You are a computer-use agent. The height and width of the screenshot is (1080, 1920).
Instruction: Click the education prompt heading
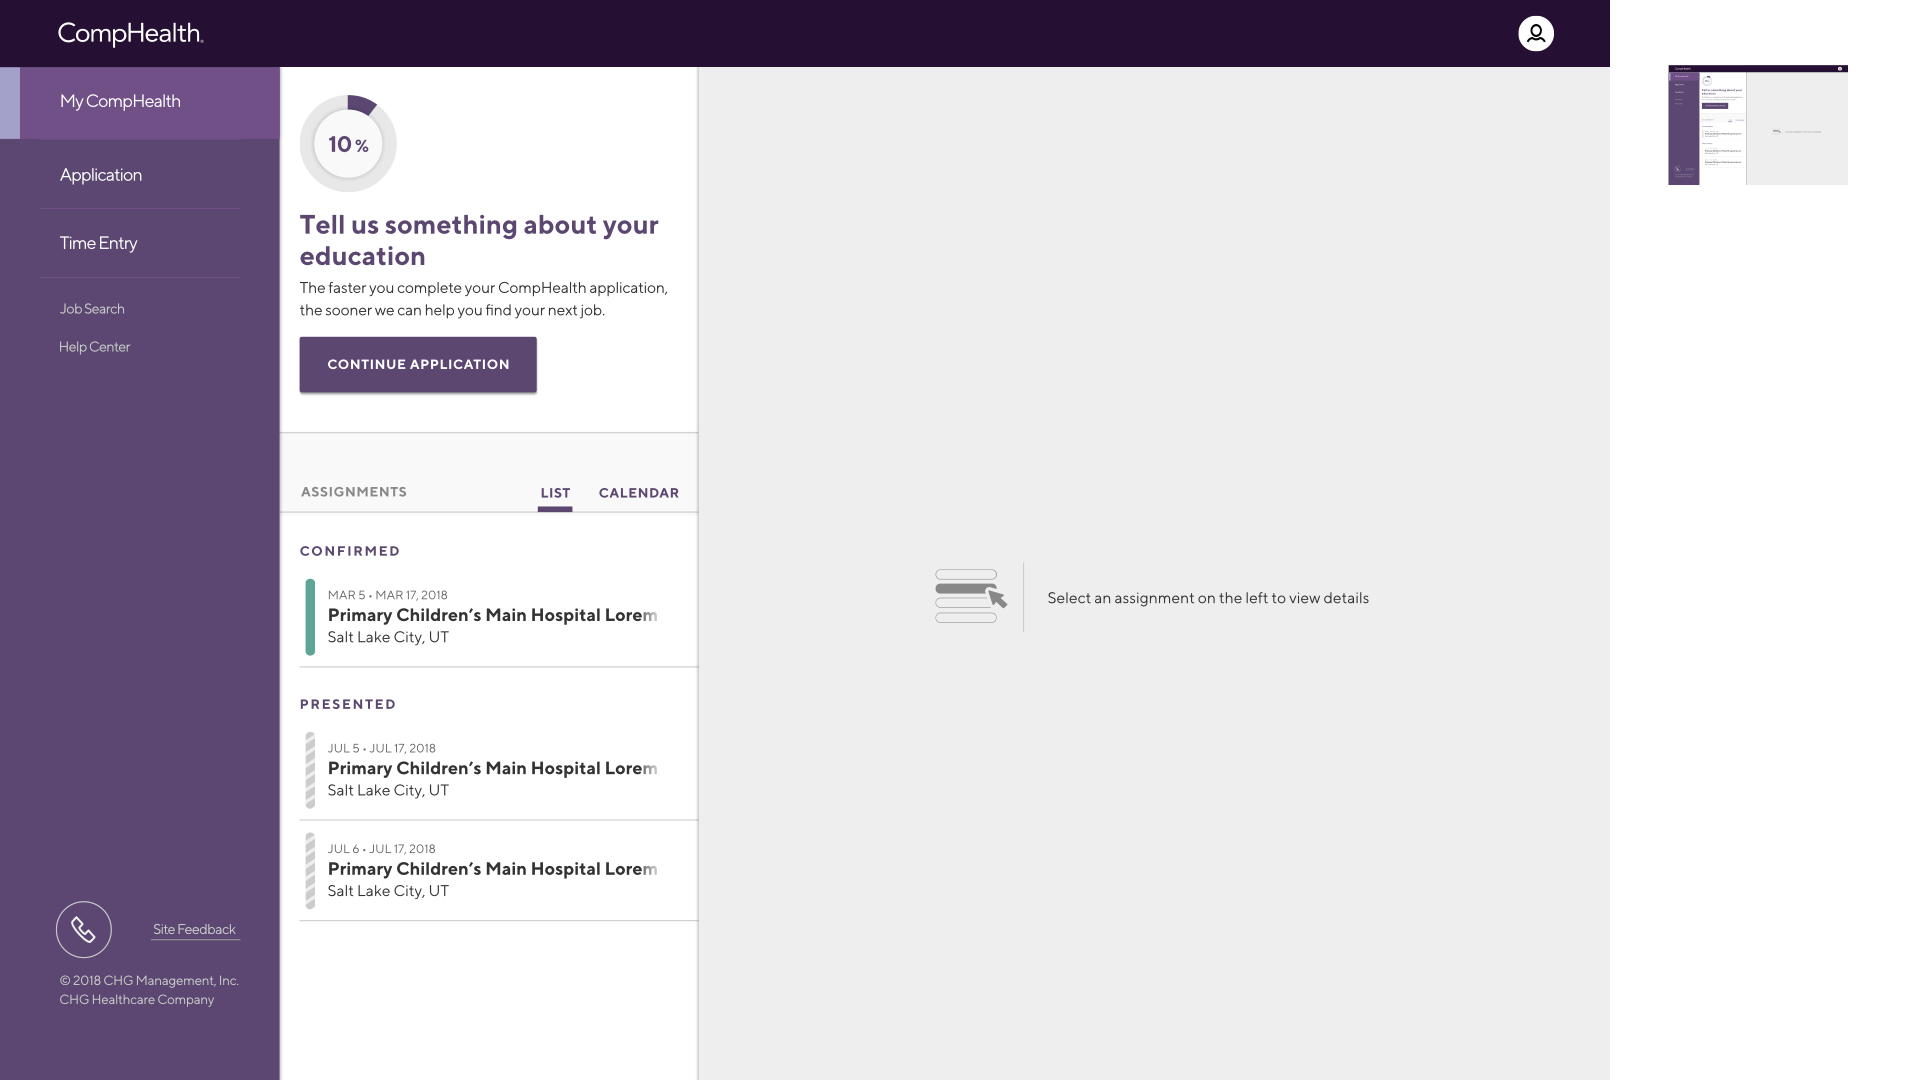tap(479, 240)
